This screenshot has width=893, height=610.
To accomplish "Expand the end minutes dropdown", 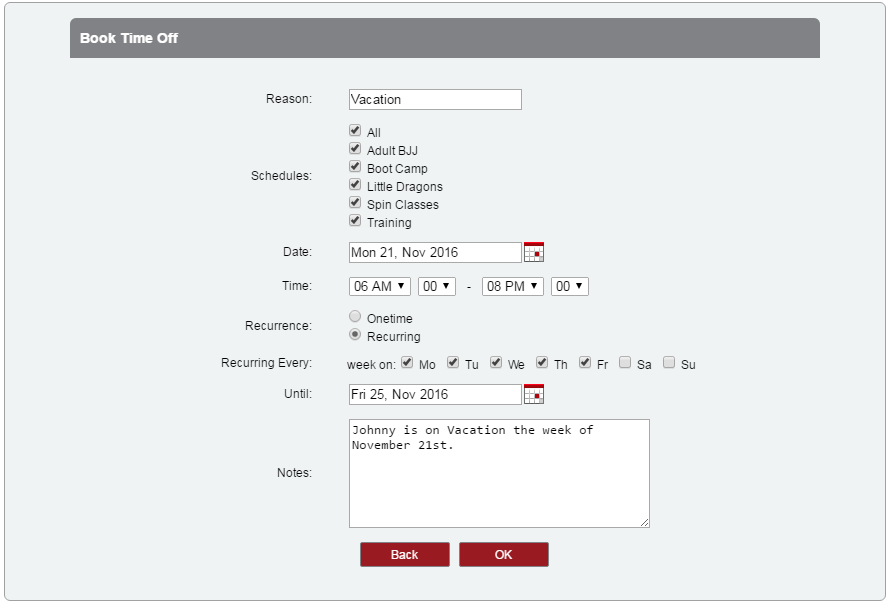I will coord(569,286).
